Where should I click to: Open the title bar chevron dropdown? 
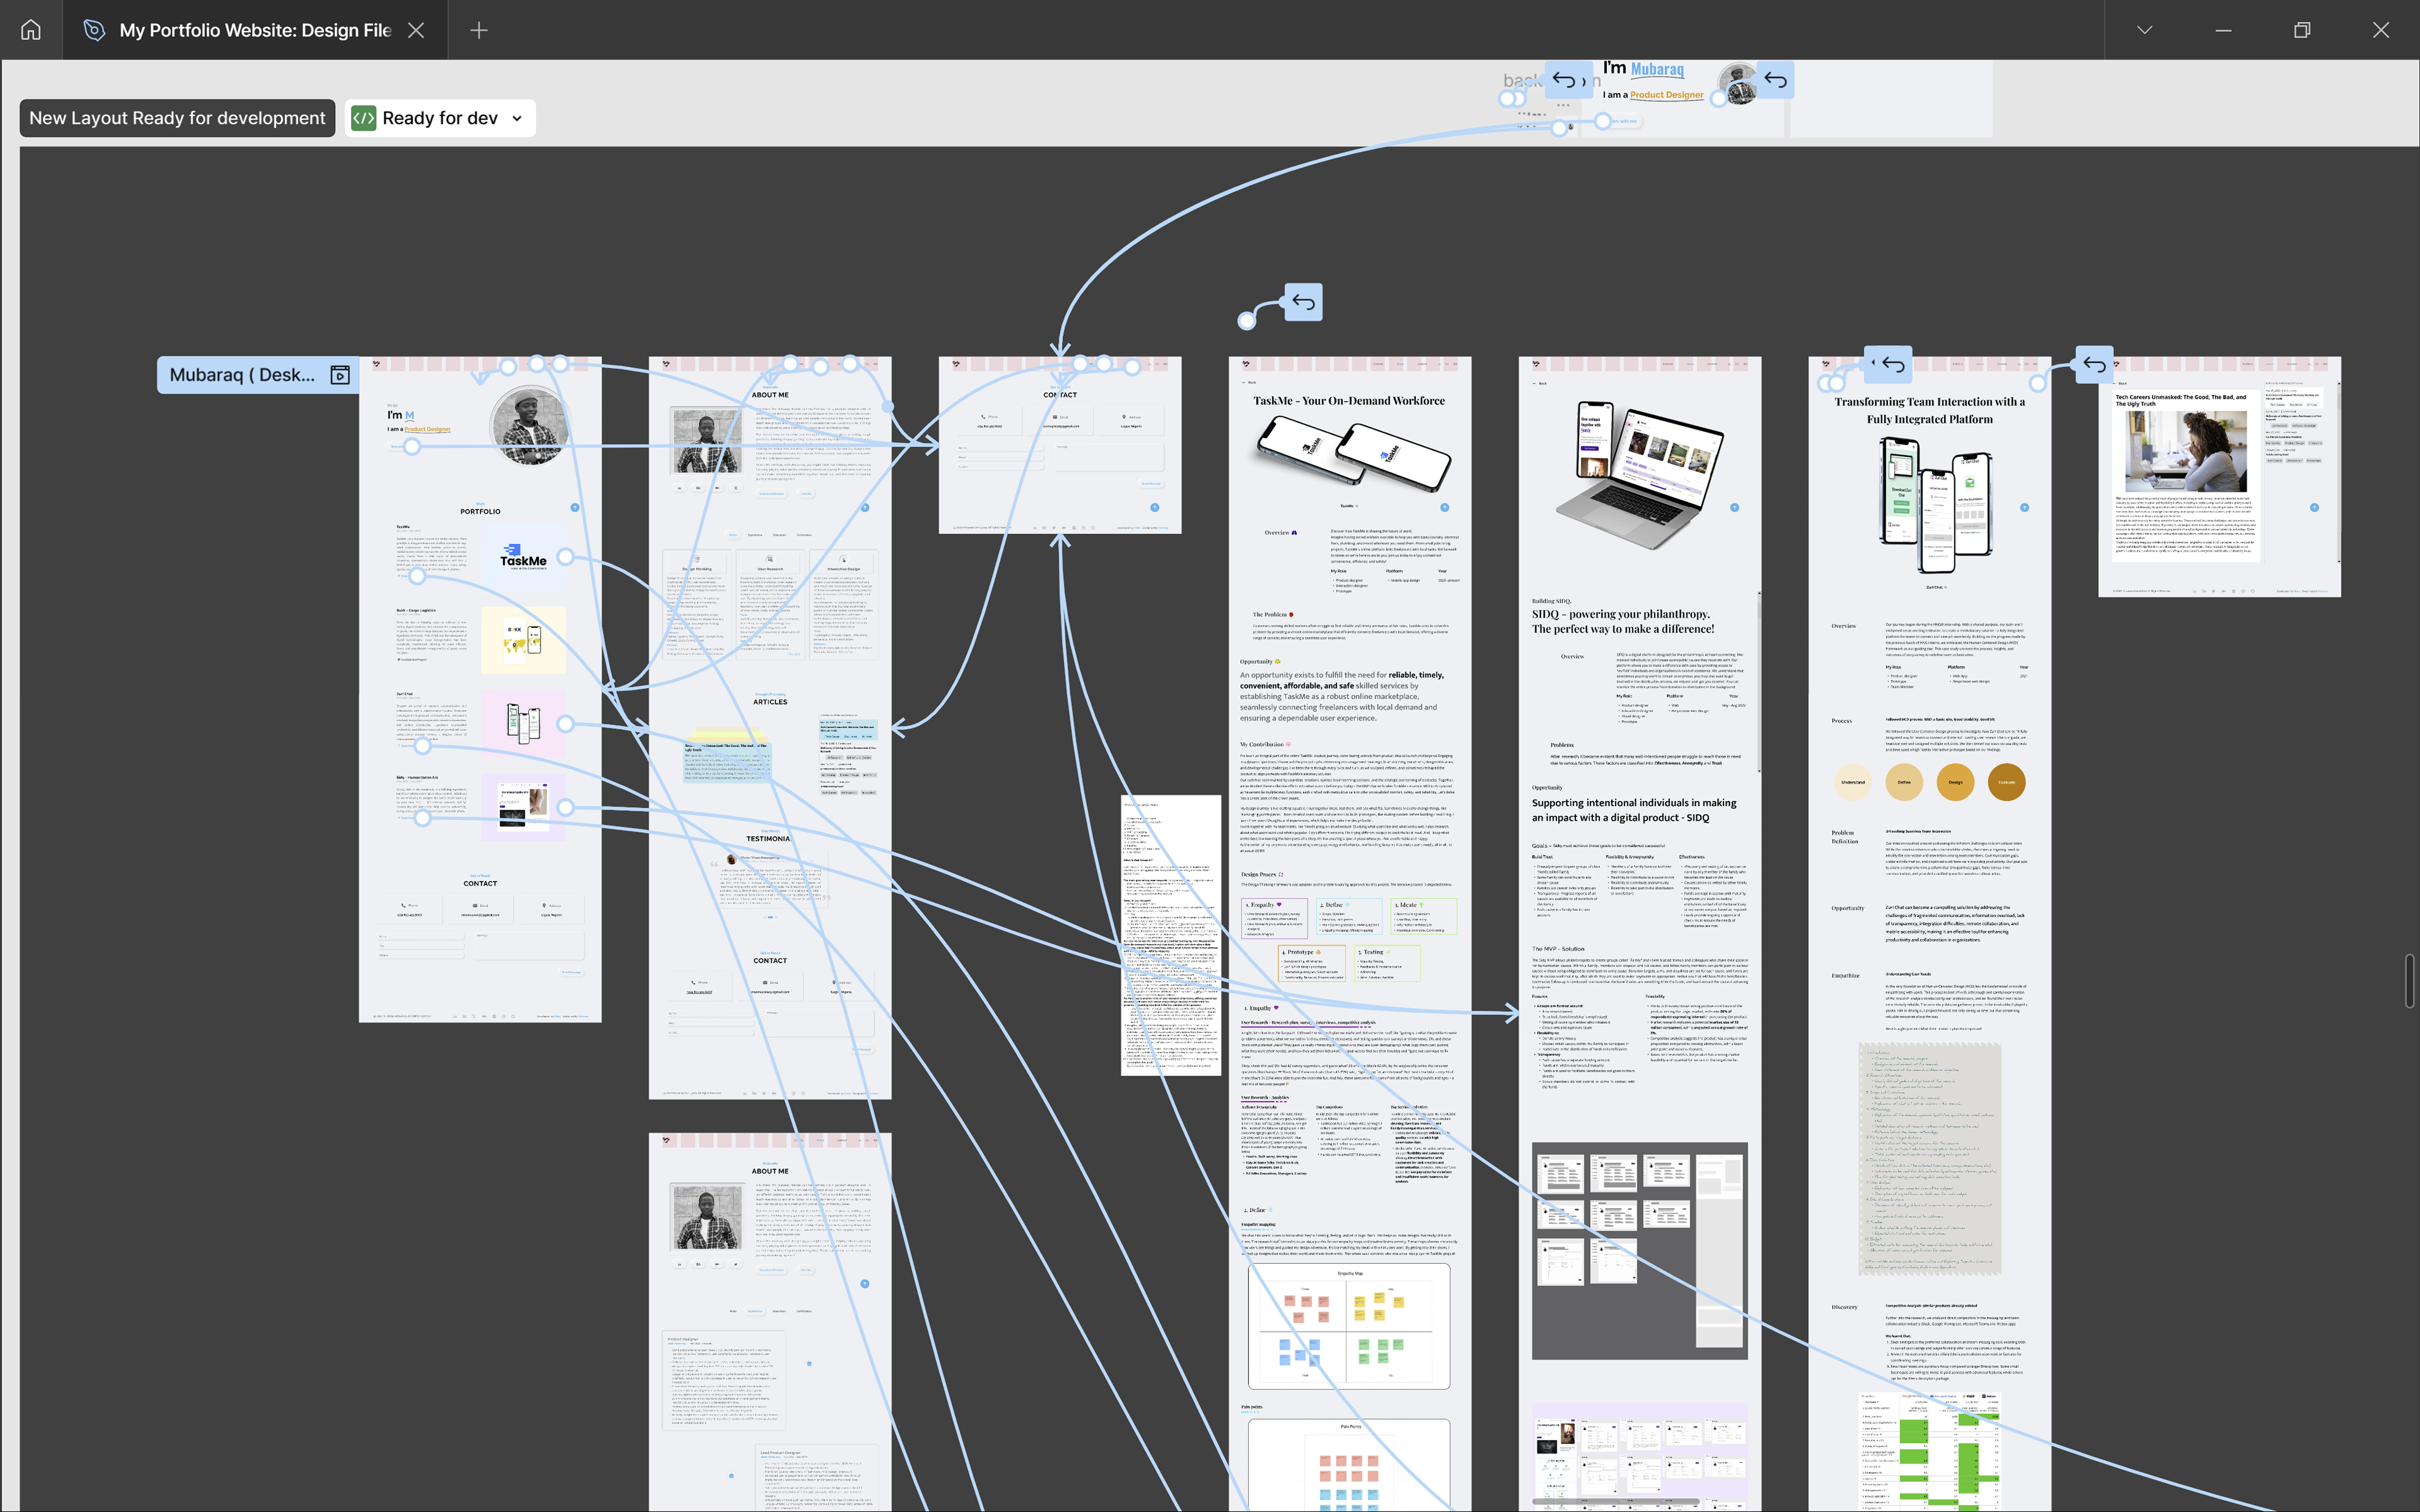pyautogui.click(x=2144, y=30)
